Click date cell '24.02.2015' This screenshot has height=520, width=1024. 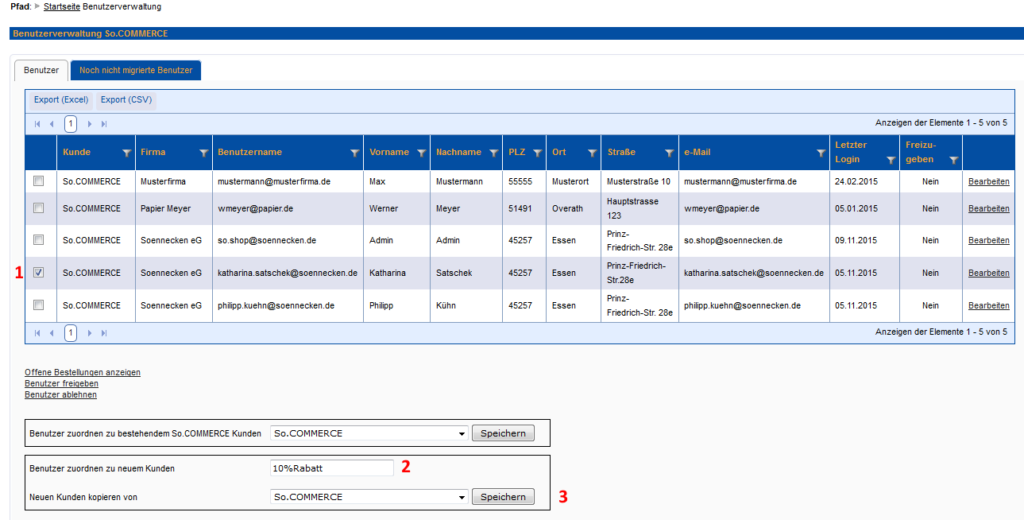click(856, 182)
